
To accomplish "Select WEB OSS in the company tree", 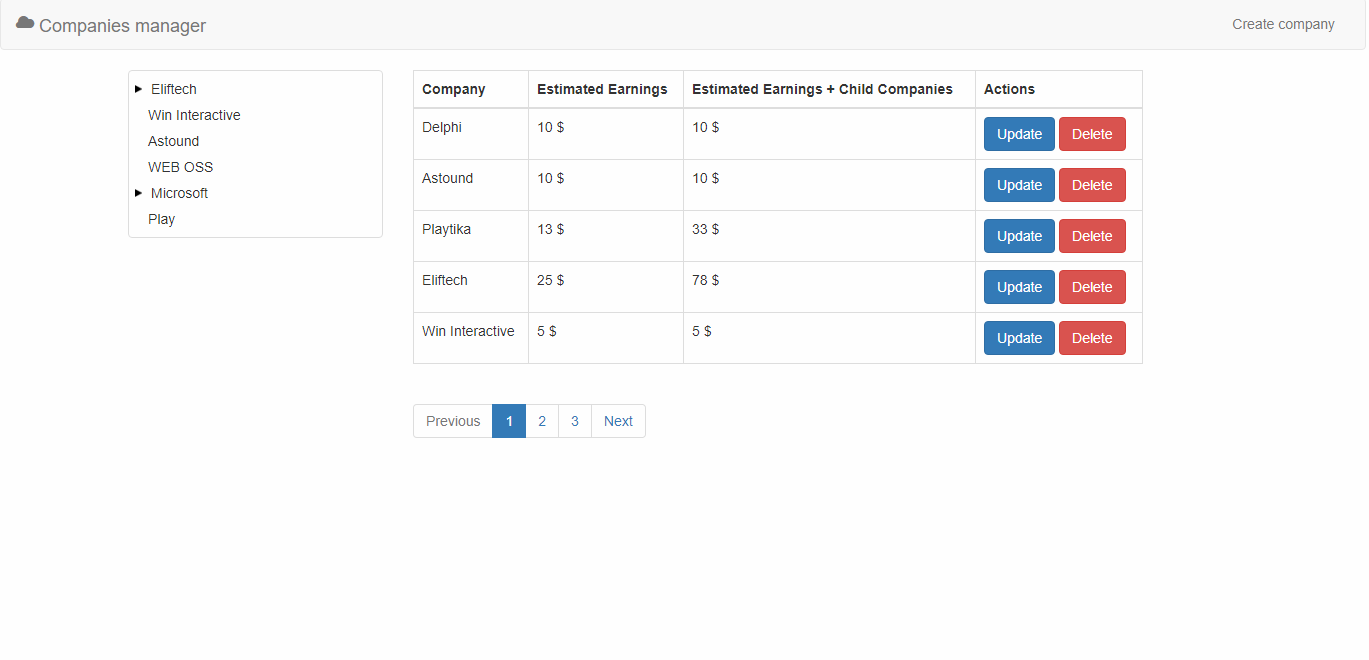I will click(x=180, y=167).
